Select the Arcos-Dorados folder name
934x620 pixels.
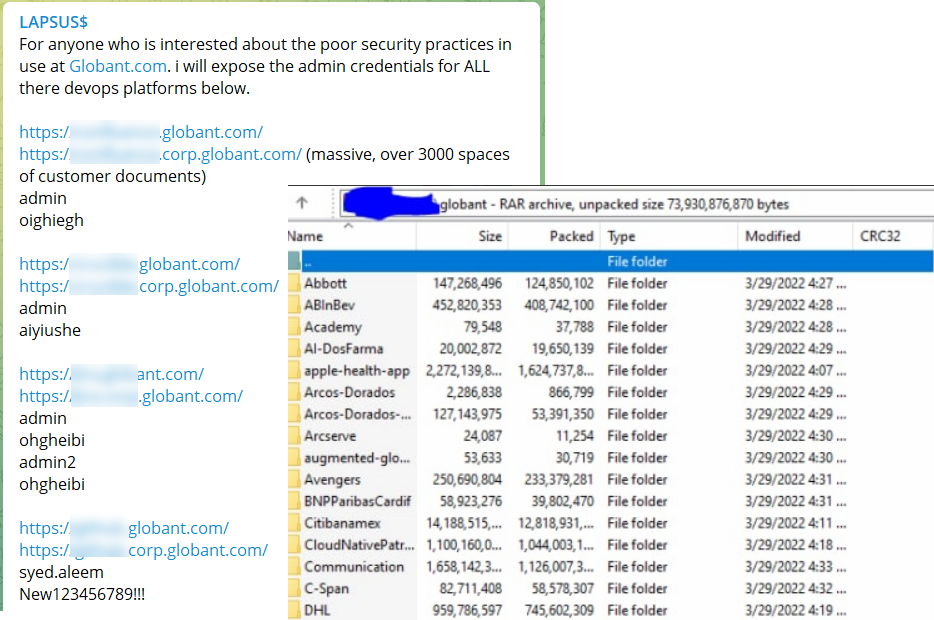[x=350, y=392]
